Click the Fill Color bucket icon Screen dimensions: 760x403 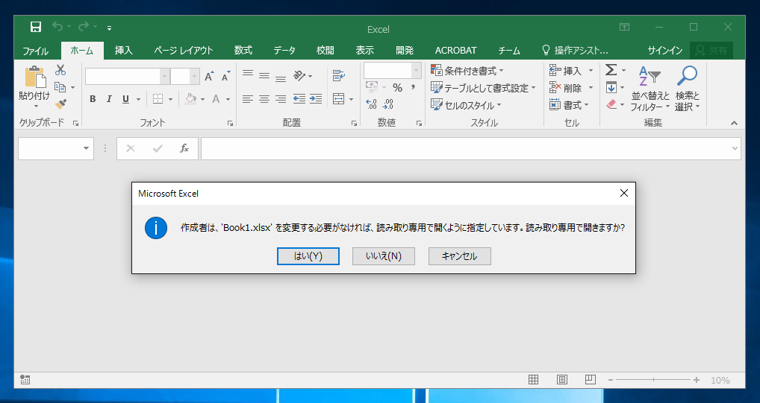190,99
